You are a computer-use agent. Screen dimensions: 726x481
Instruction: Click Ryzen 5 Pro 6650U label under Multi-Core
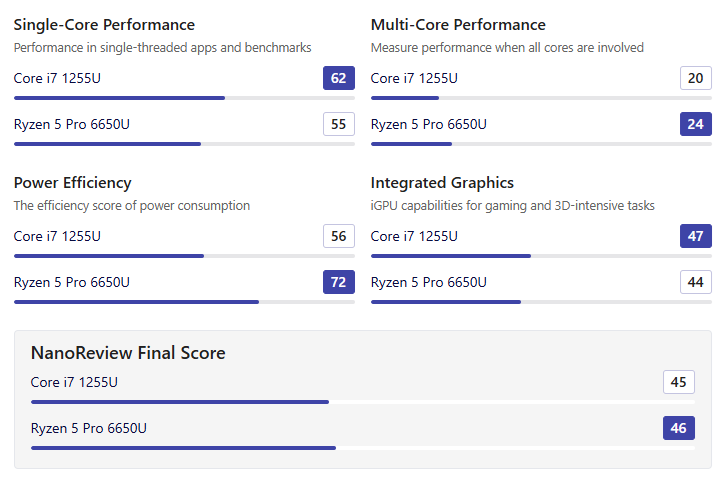tap(429, 124)
